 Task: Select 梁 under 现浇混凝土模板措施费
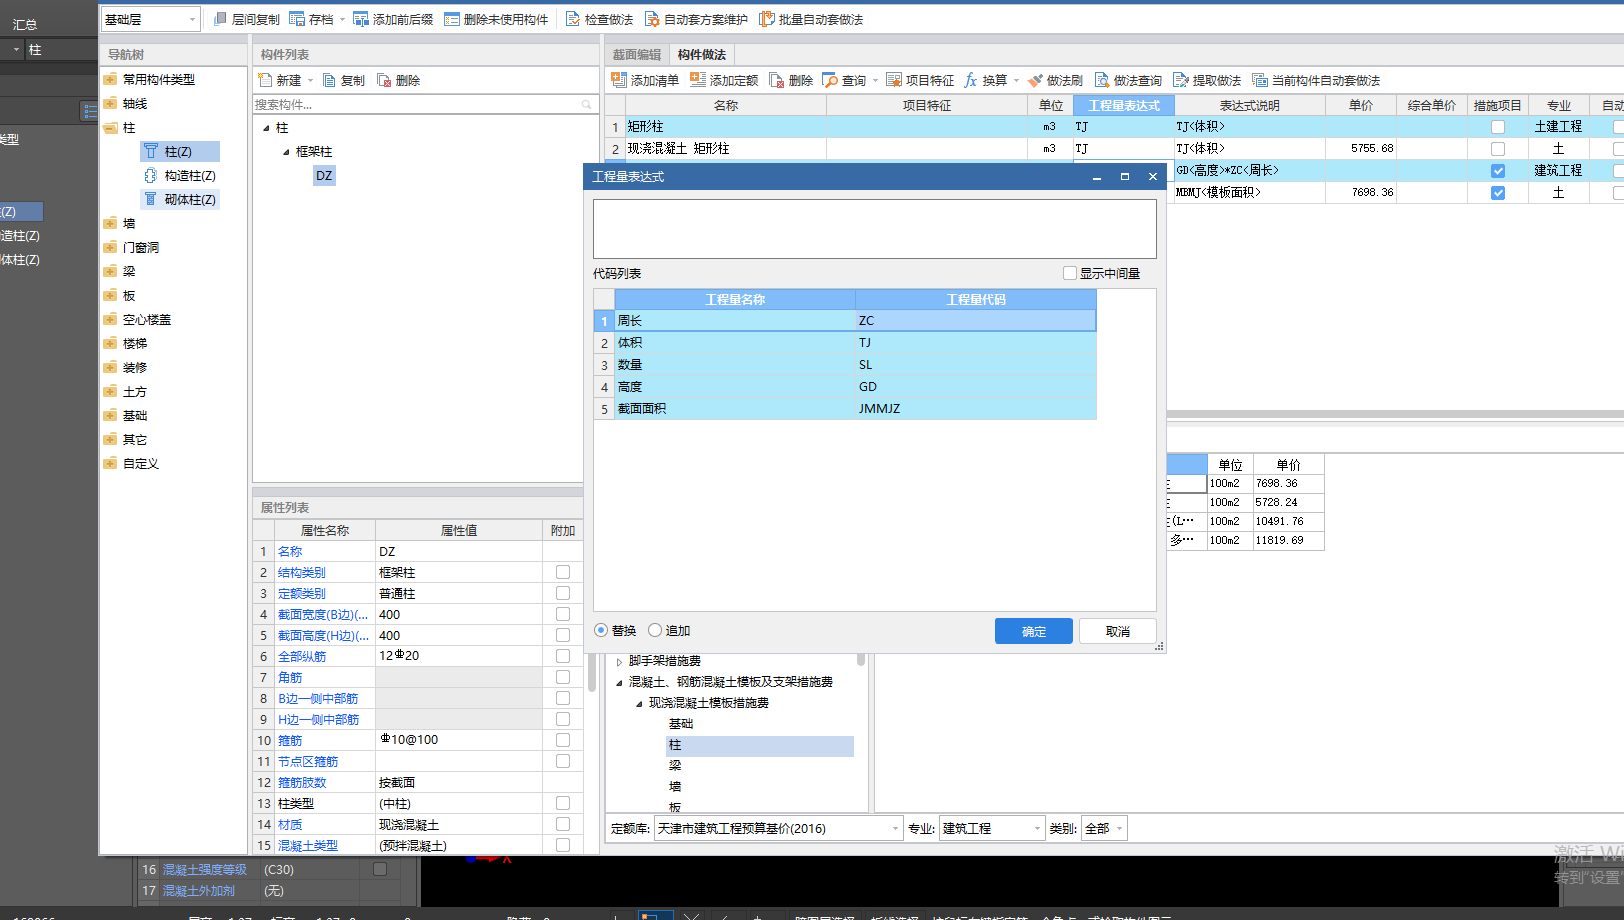click(x=675, y=765)
